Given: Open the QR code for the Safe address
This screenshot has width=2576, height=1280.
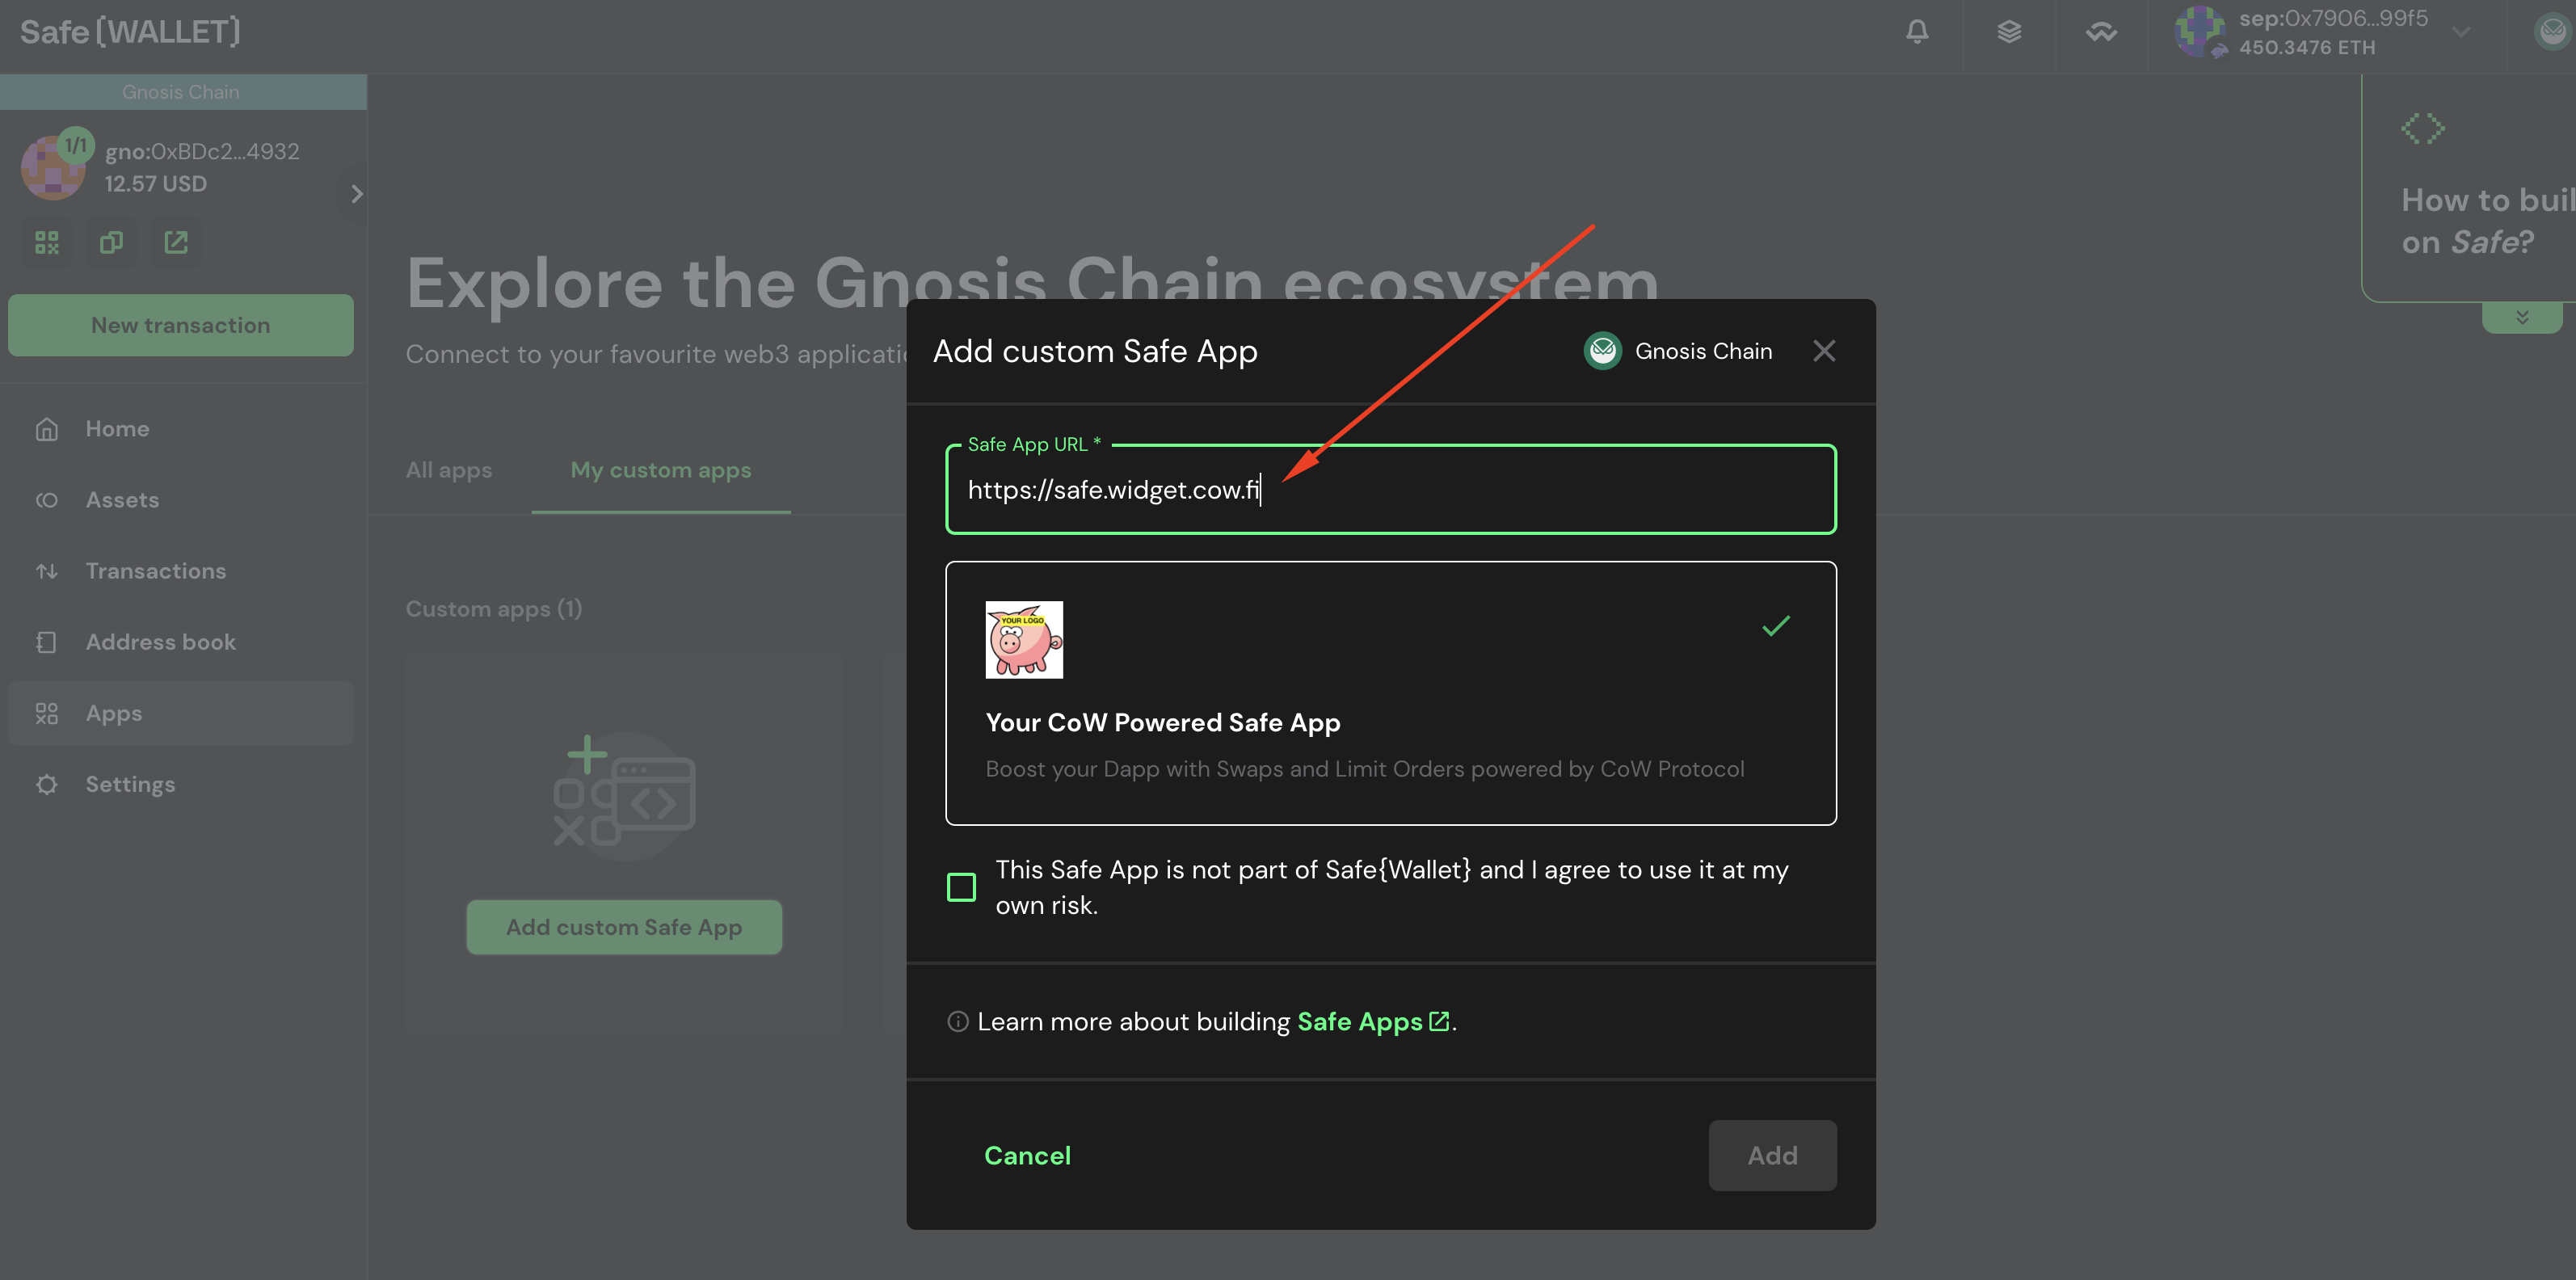Looking at the screenshot, I should click(x=46, y=242).
